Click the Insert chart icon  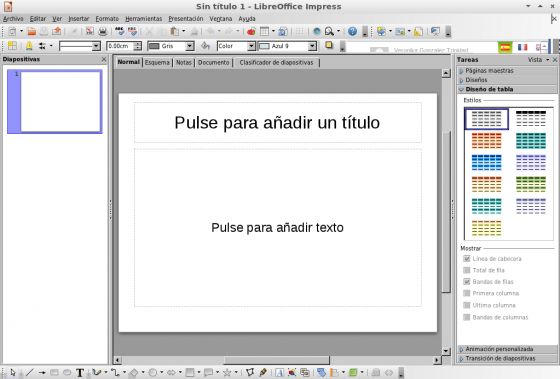point(251,32)
